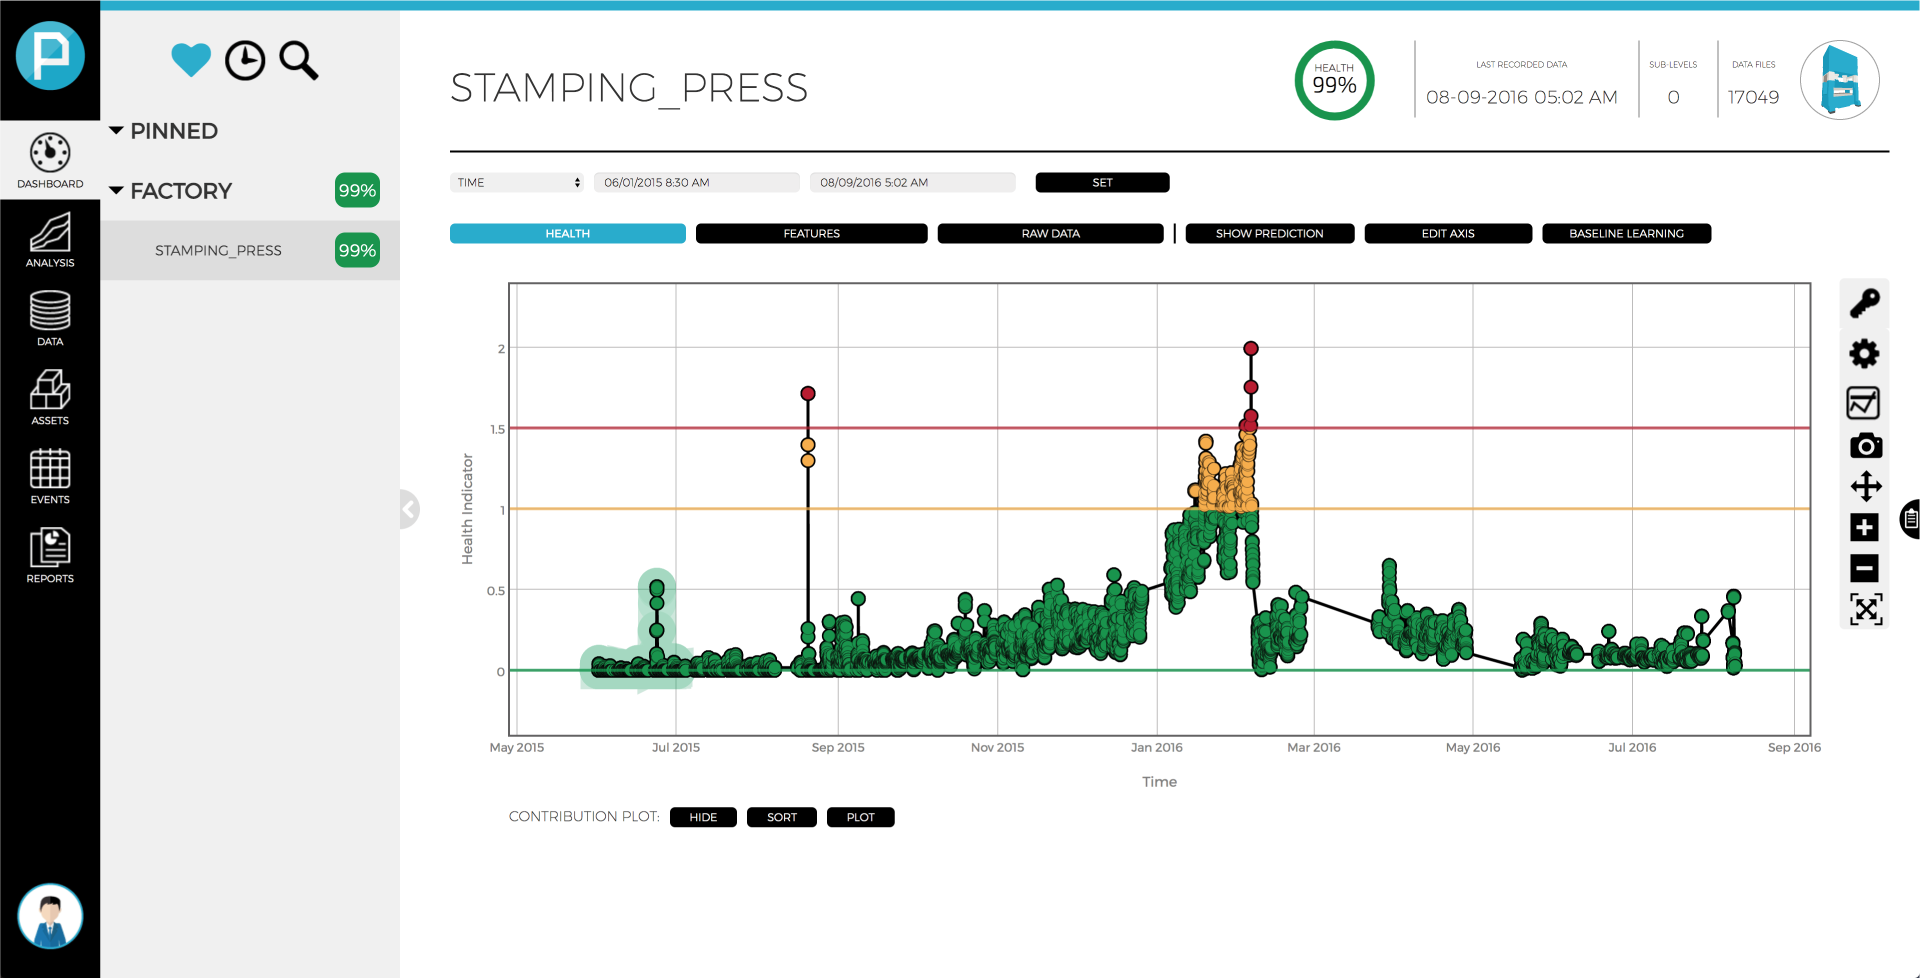The width and height of the screenshot is (1920, 978).
Task: Toggle Baseline Learning mode
Action: [1626, 234]
